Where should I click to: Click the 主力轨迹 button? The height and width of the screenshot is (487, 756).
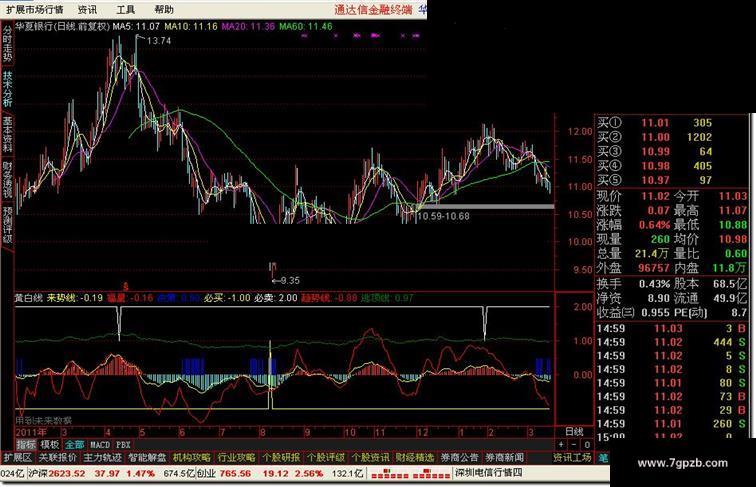click(102, 458)
